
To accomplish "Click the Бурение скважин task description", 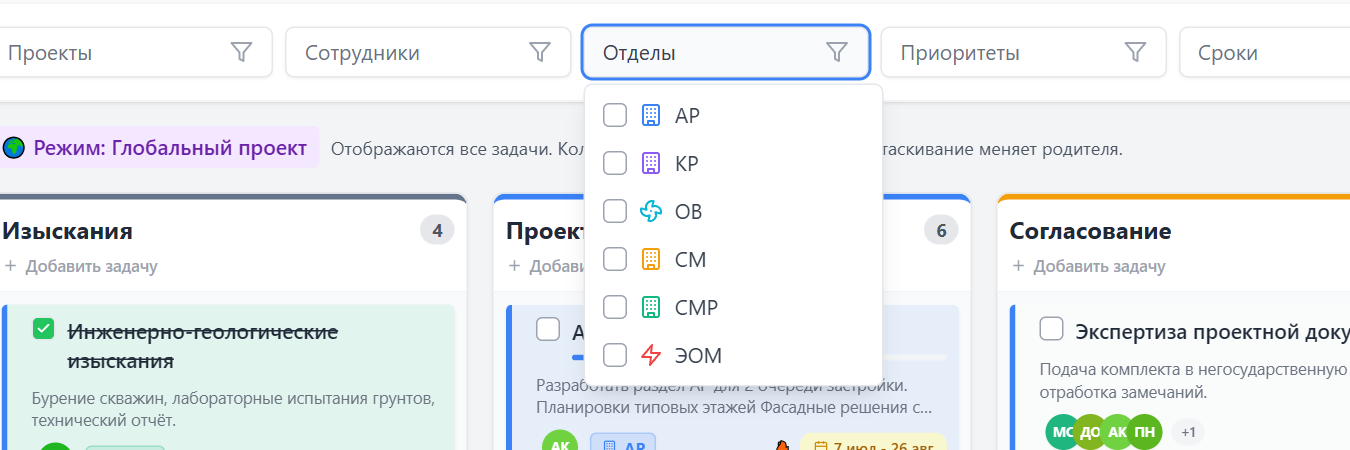I will [232, 409].
